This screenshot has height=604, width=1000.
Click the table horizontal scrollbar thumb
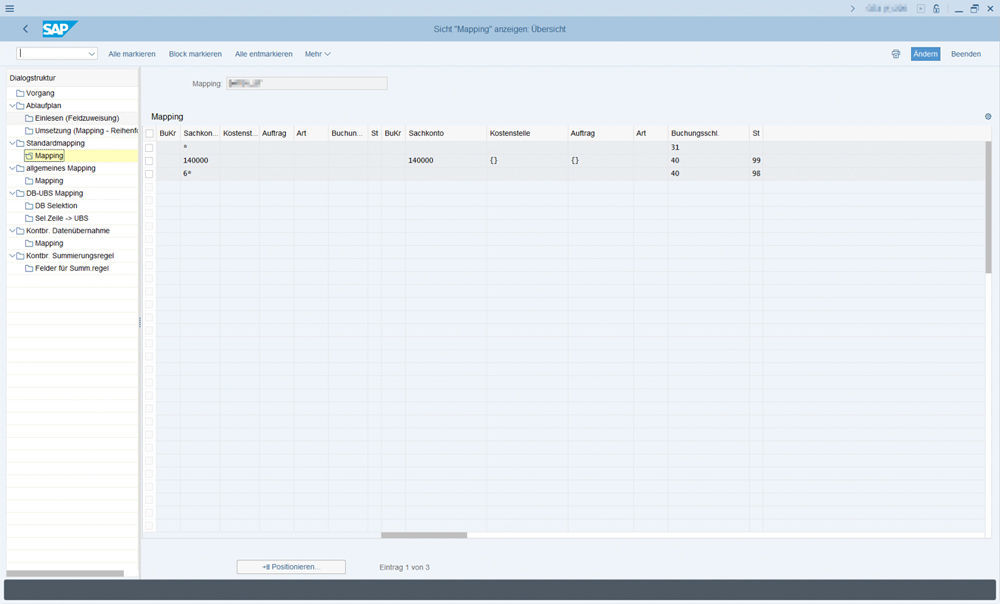coord(424,535)
